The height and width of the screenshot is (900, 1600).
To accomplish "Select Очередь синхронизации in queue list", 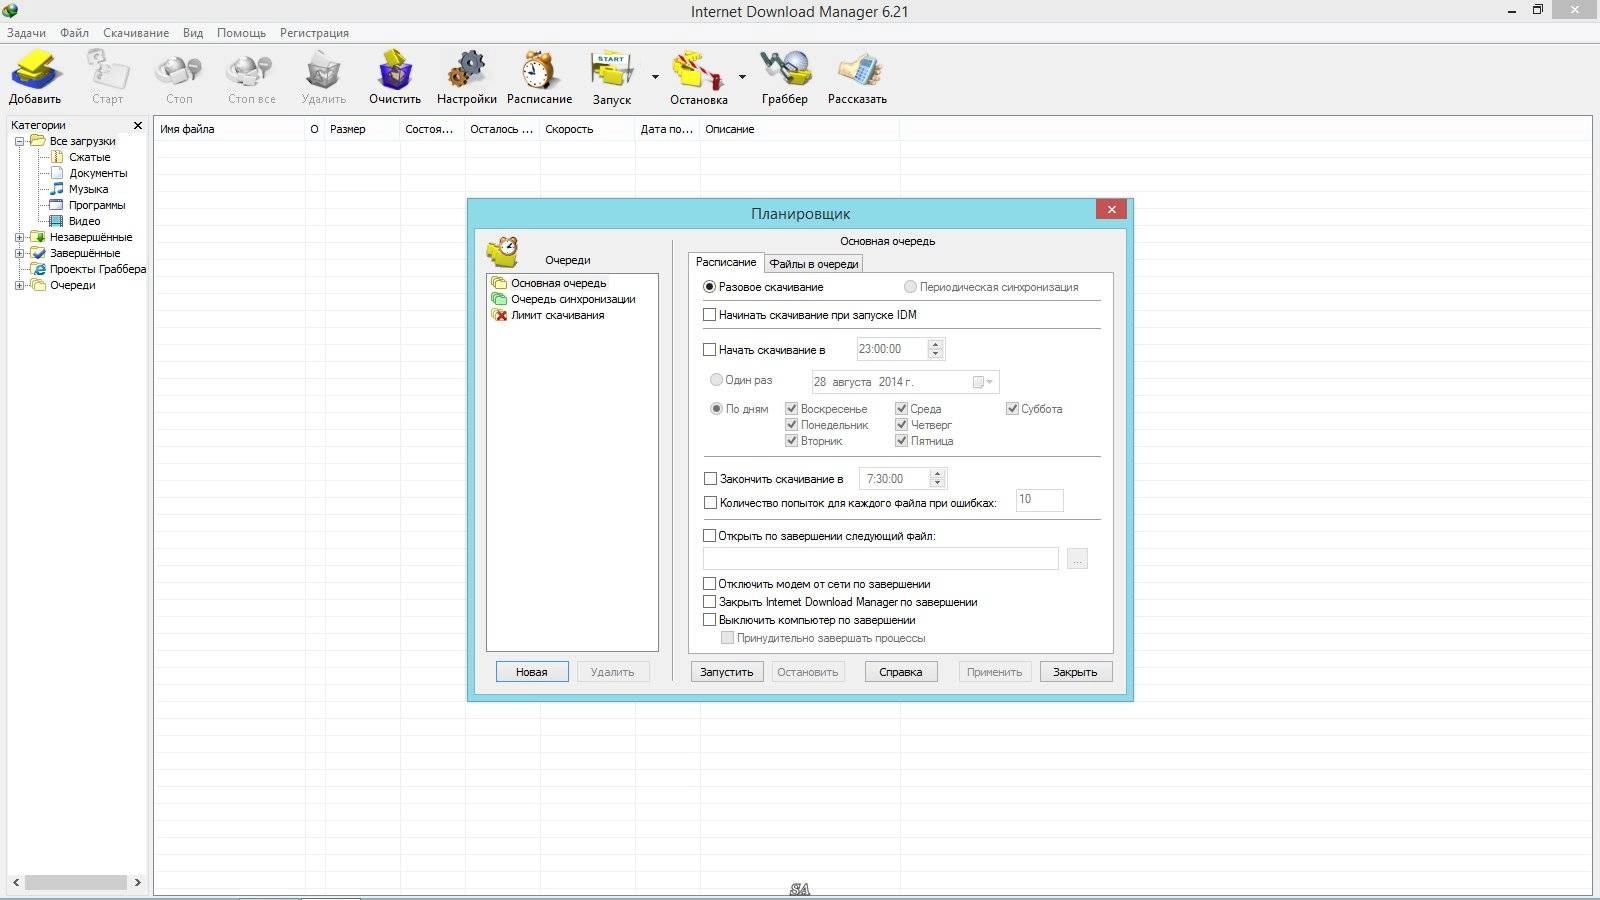I will (573, 299).
